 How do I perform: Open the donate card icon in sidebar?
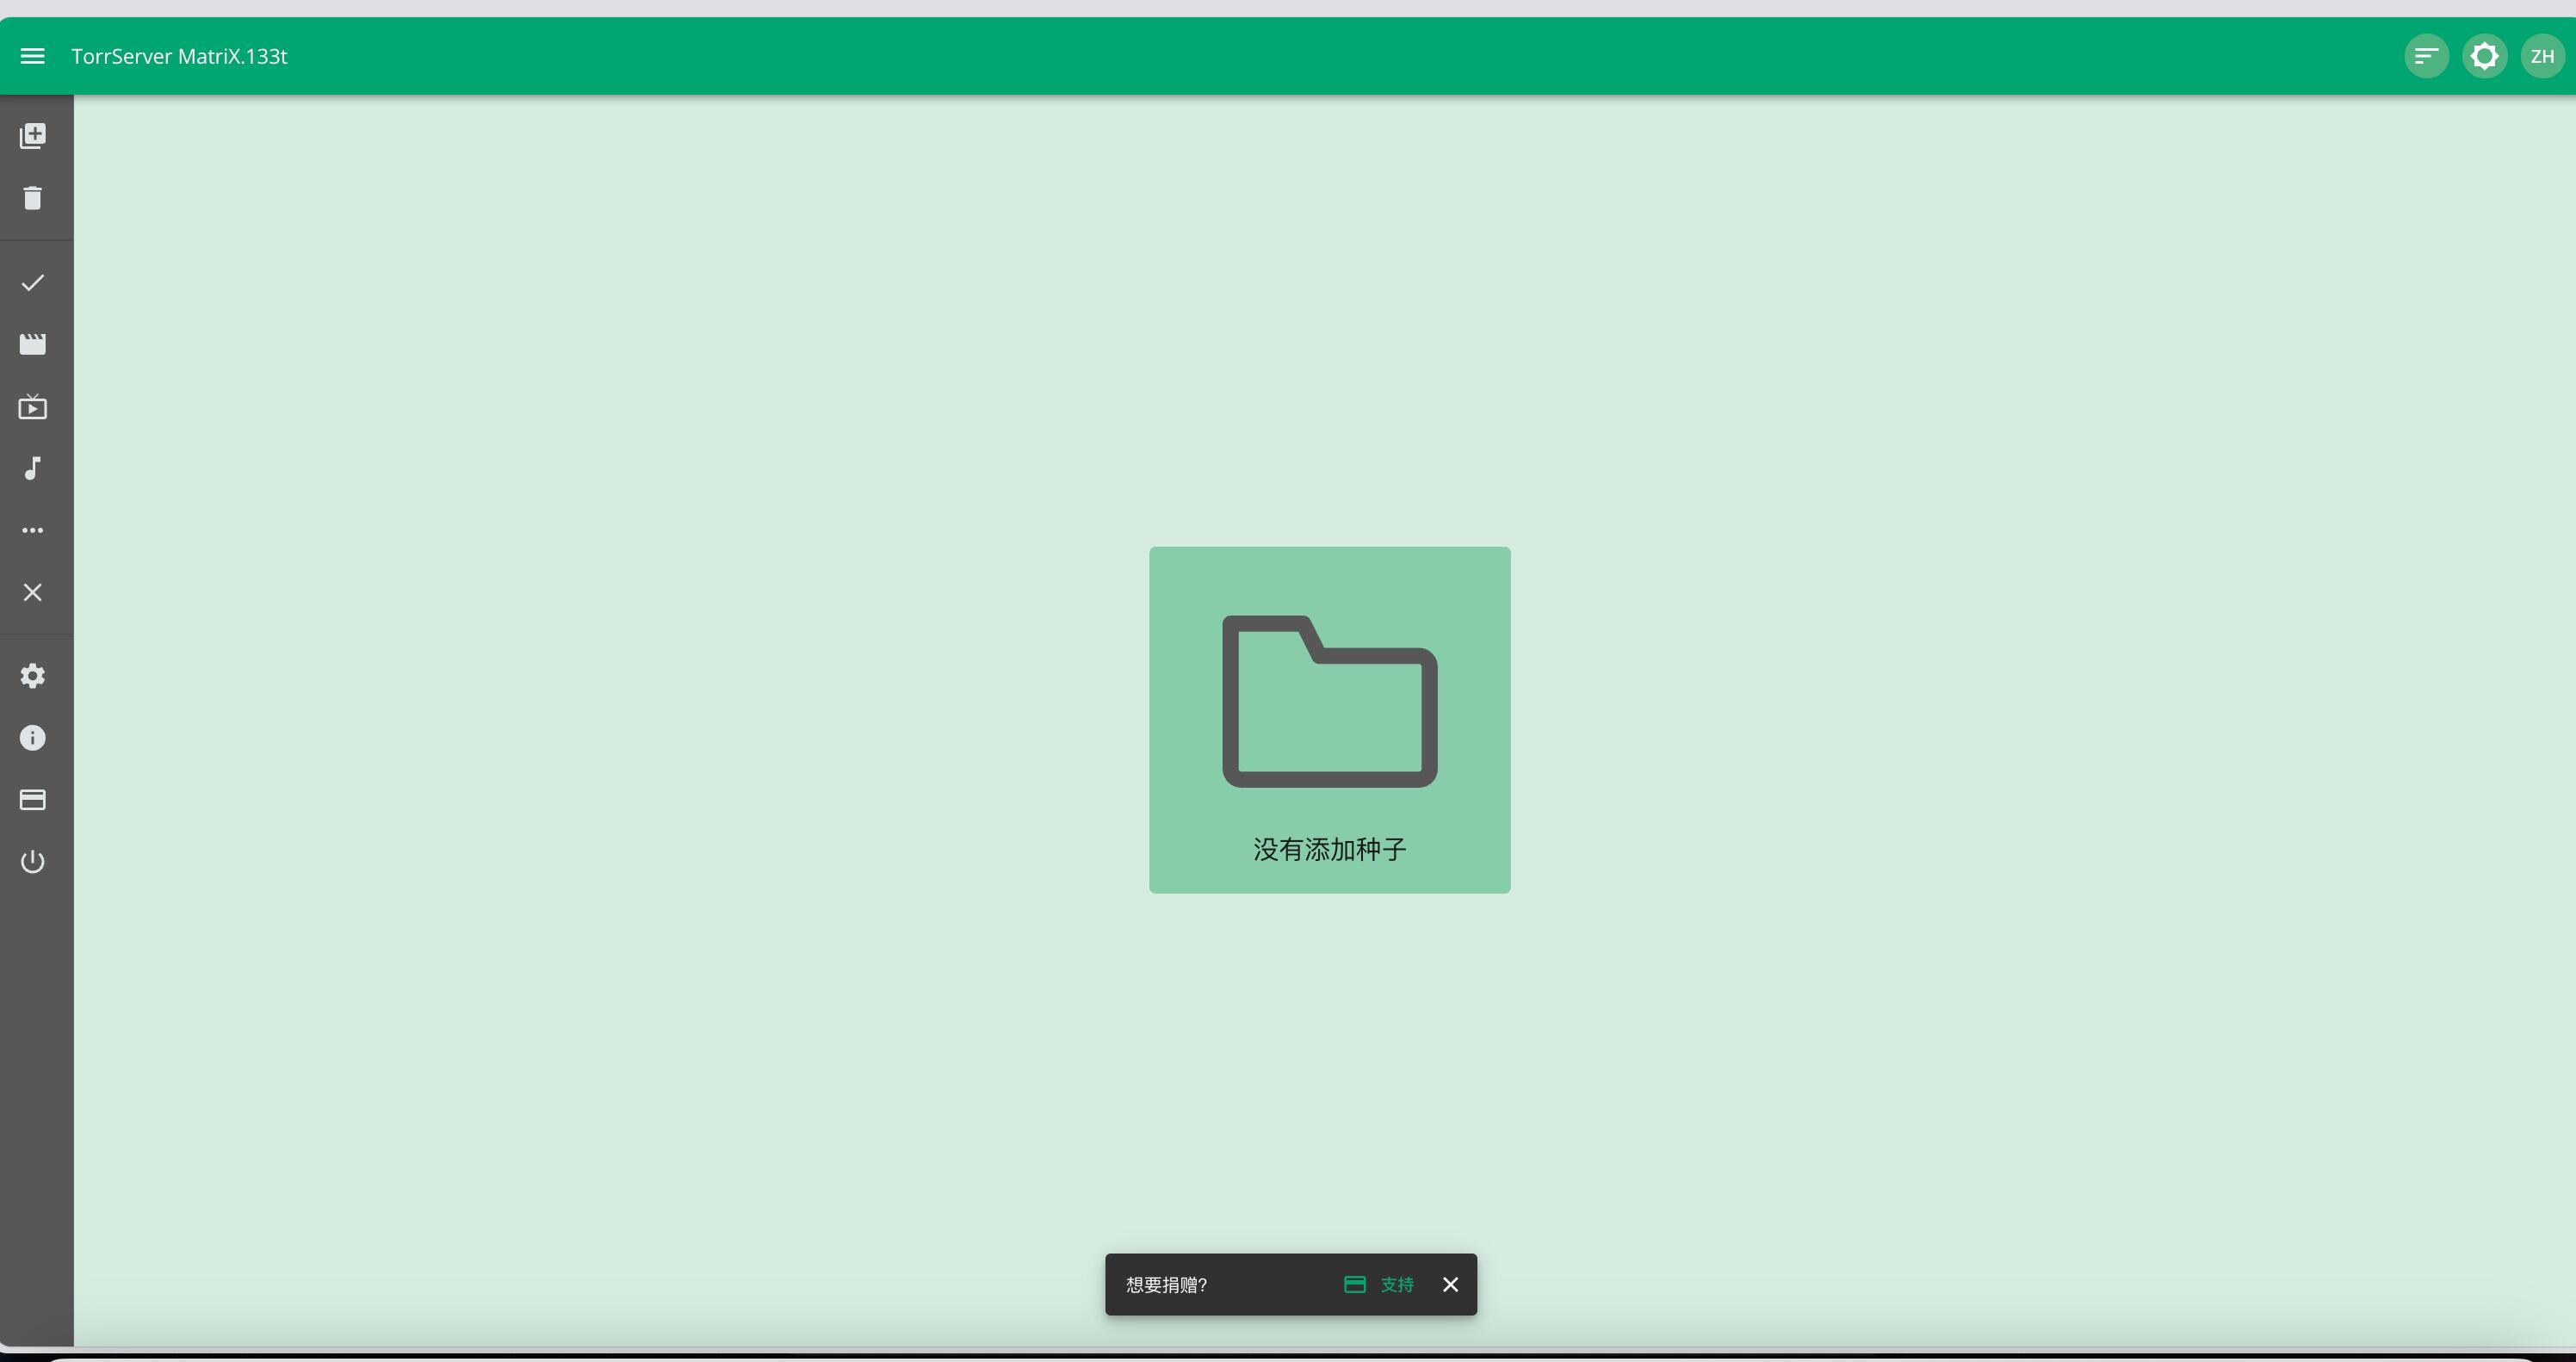[32, 799]
